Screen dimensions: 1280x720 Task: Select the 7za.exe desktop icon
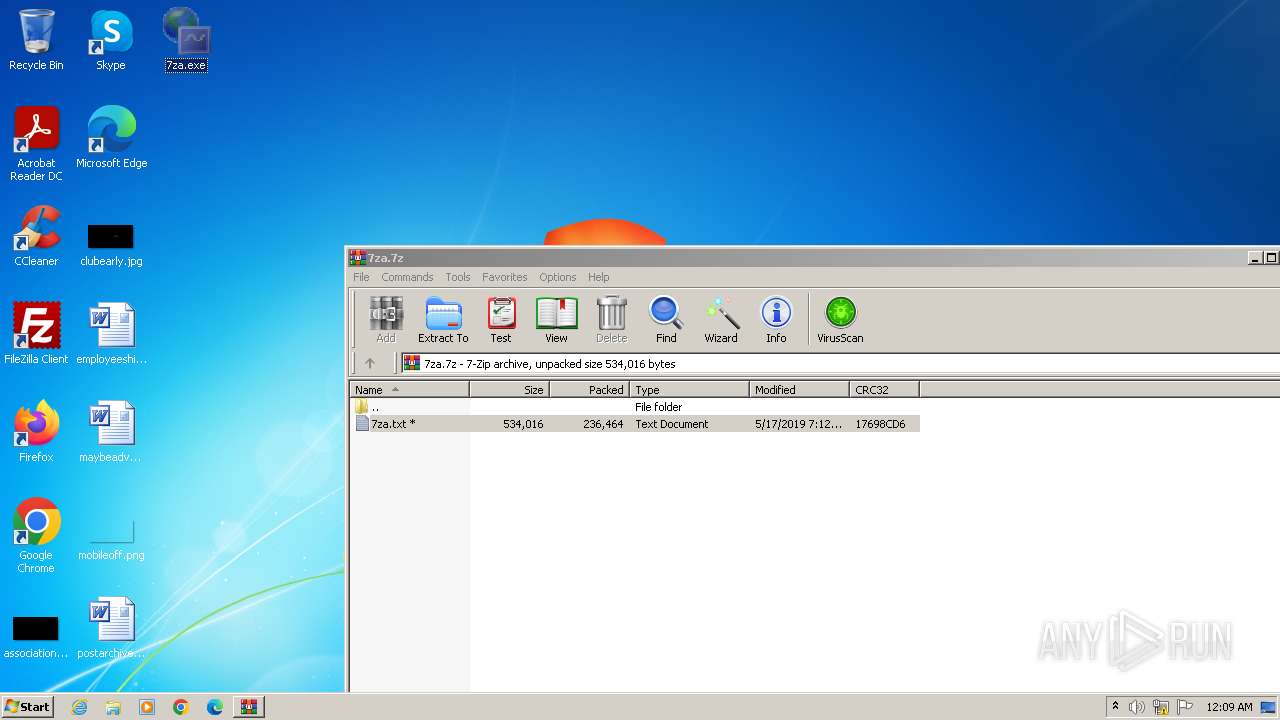(186, 40)
